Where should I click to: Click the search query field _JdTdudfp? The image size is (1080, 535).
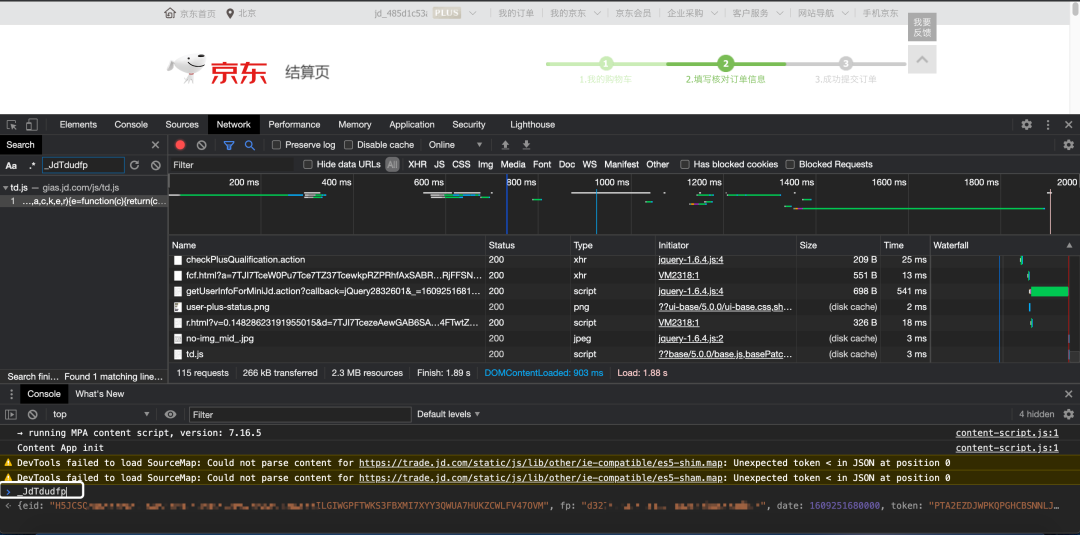83,165
